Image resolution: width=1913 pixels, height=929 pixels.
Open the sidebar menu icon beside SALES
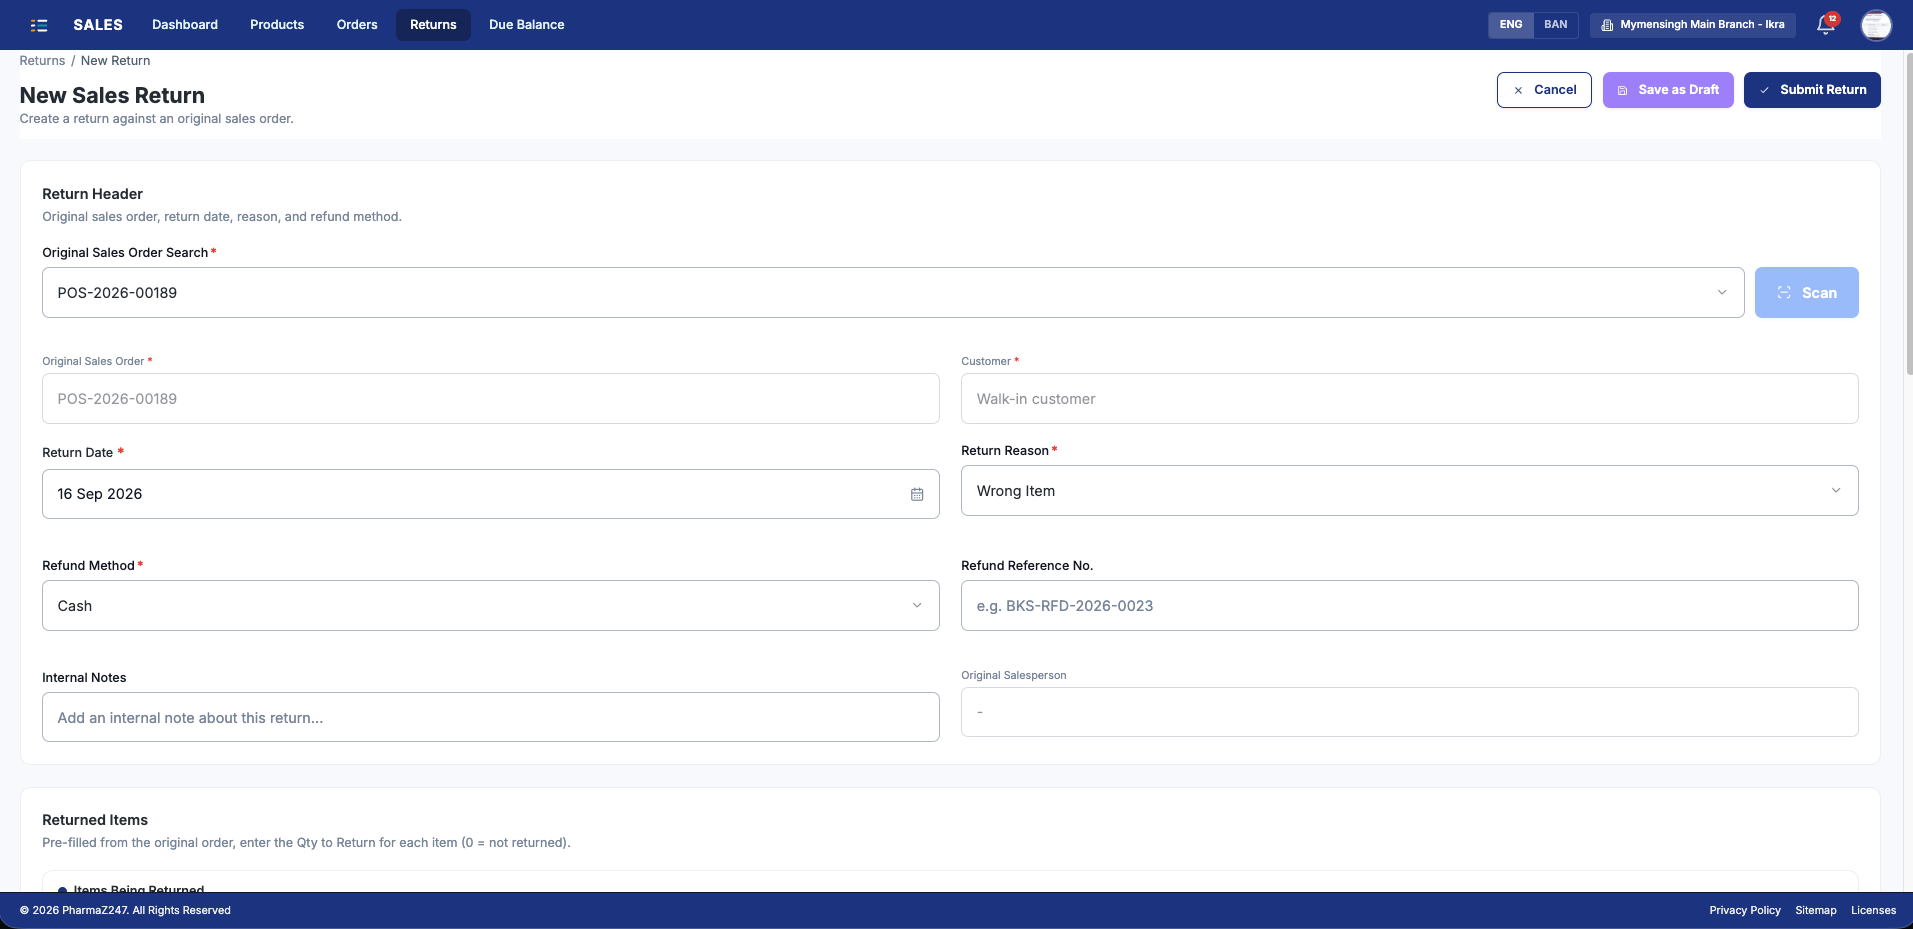39,25
